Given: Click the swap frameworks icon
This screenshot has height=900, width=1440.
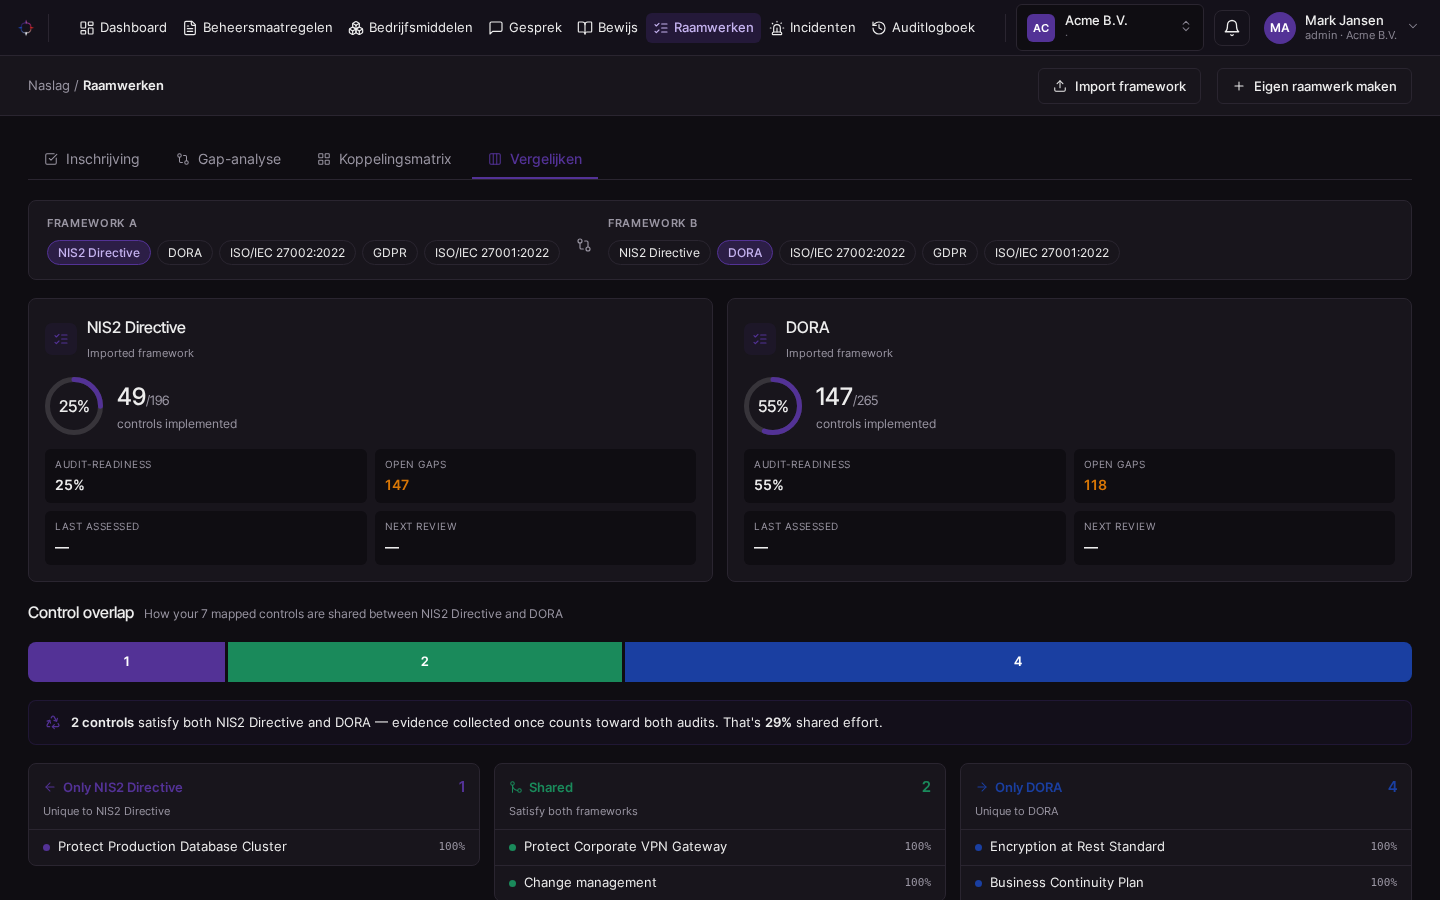Looking at the screenshot, I should click(584, 245).
